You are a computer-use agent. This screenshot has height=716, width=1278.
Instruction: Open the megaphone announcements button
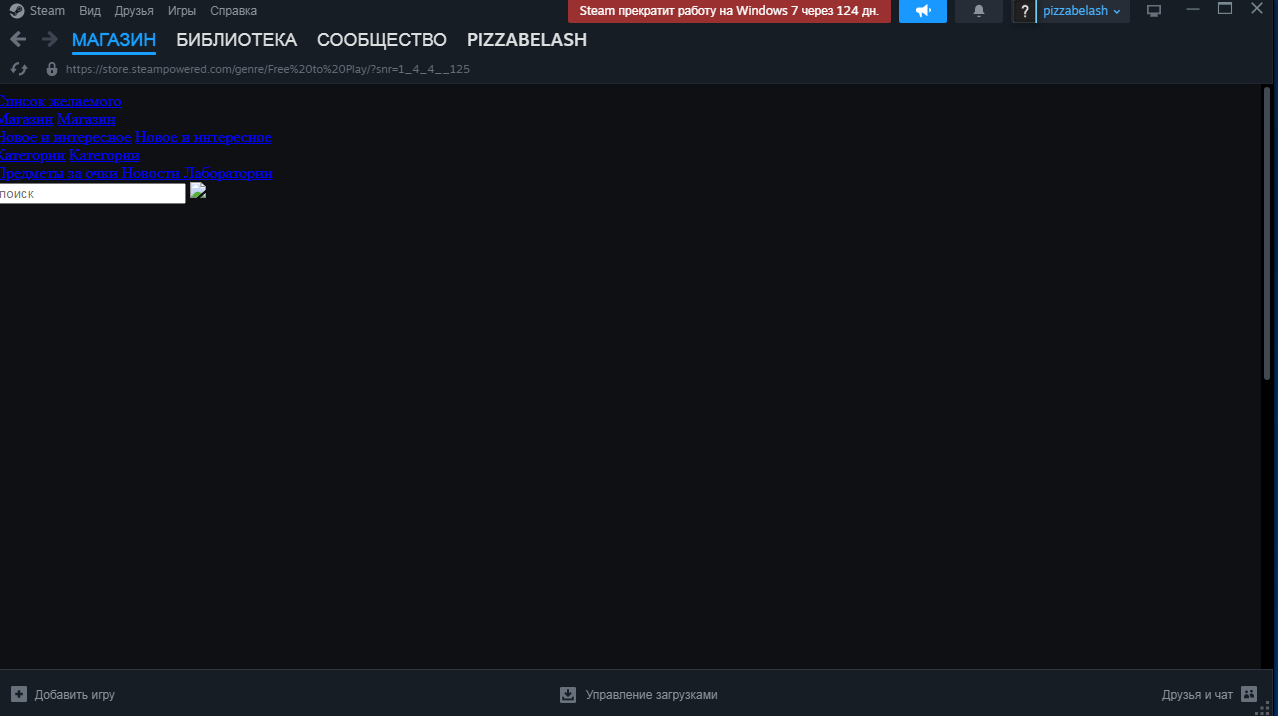pyautogui.click(x=922, y=11)
